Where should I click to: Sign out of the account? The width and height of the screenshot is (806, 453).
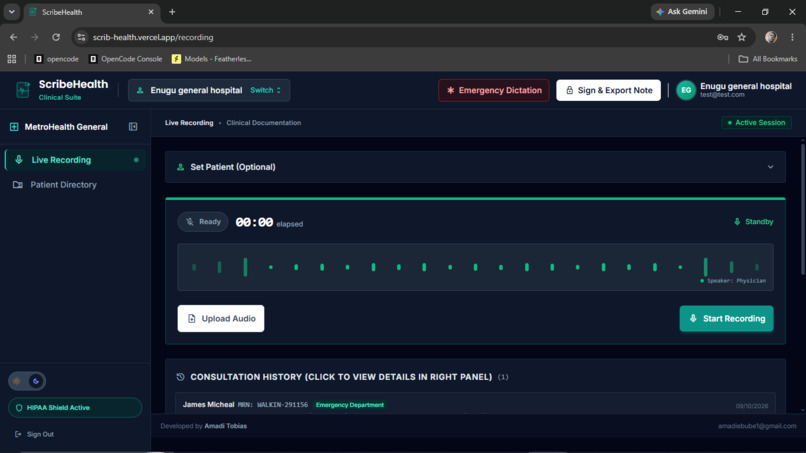click(x=34, y=434)
